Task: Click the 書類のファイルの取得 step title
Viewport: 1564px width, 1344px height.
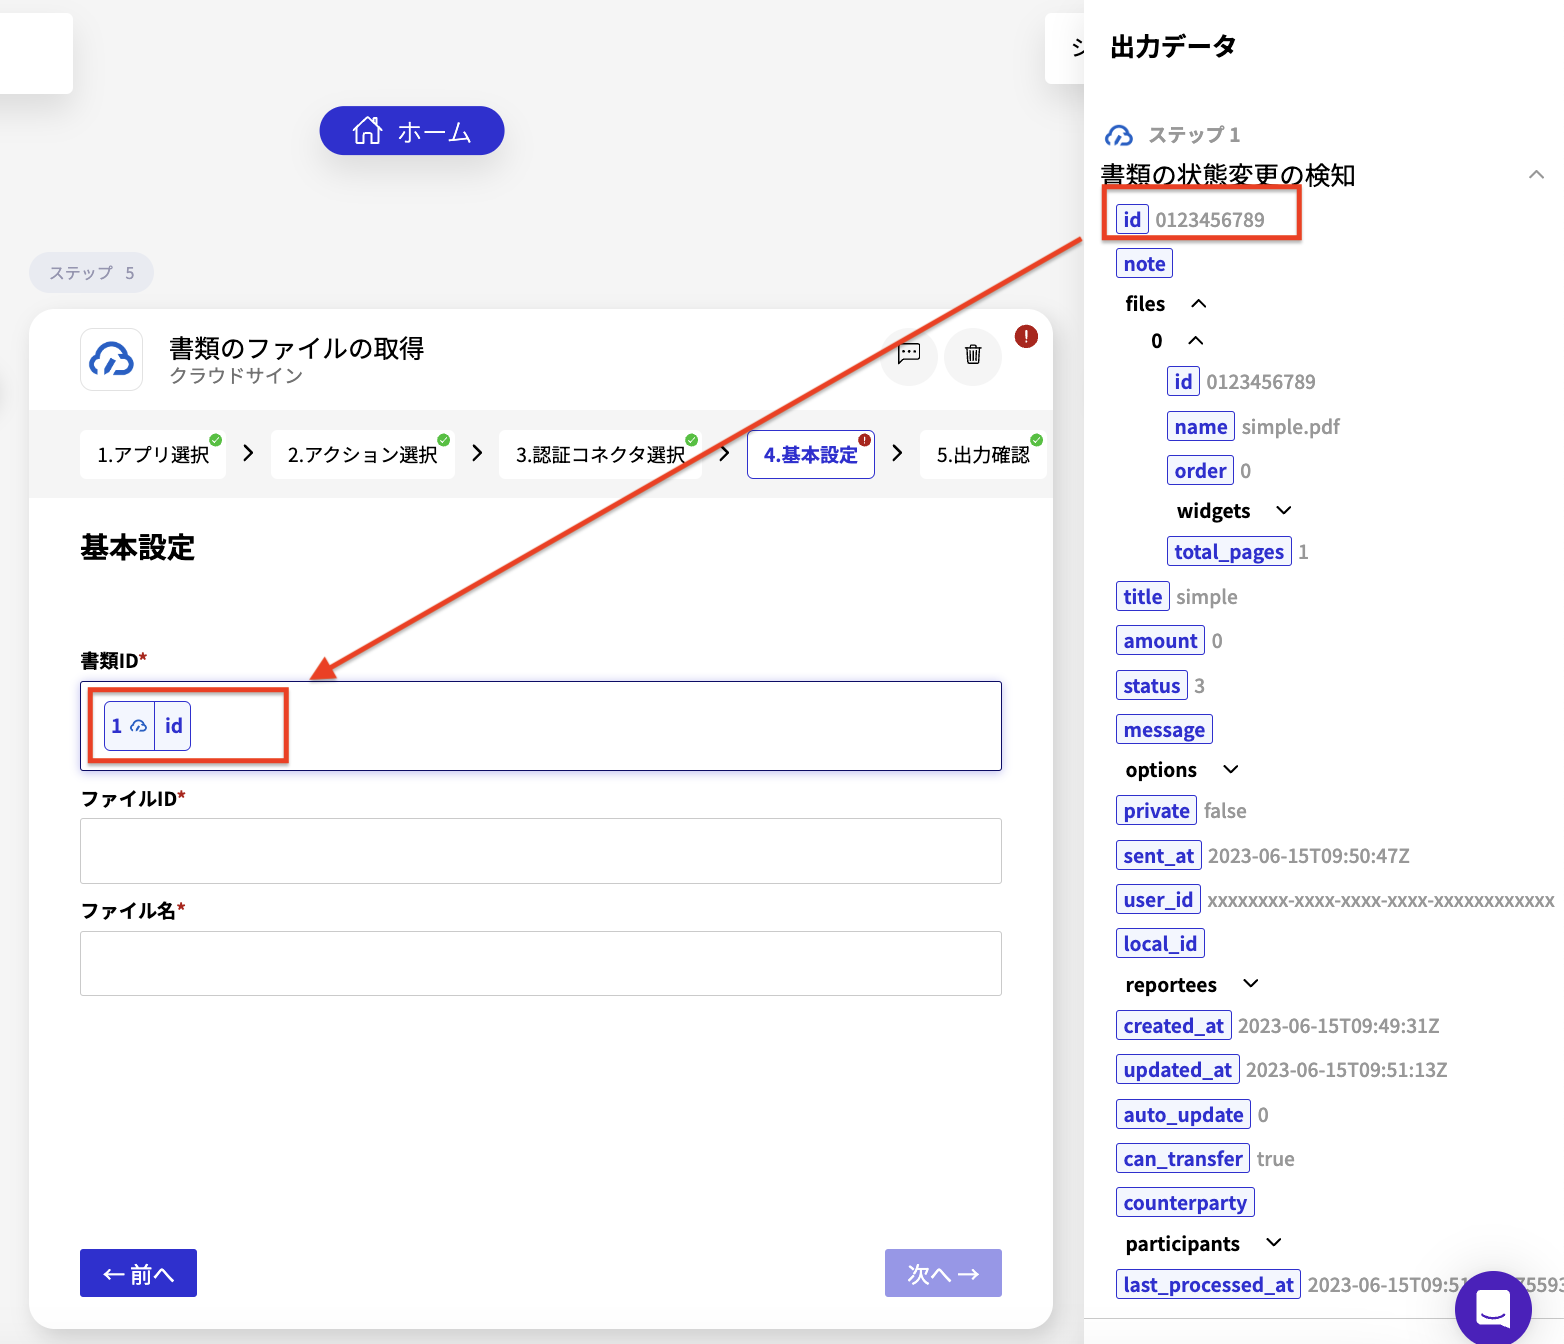Action: coord(297,348)
